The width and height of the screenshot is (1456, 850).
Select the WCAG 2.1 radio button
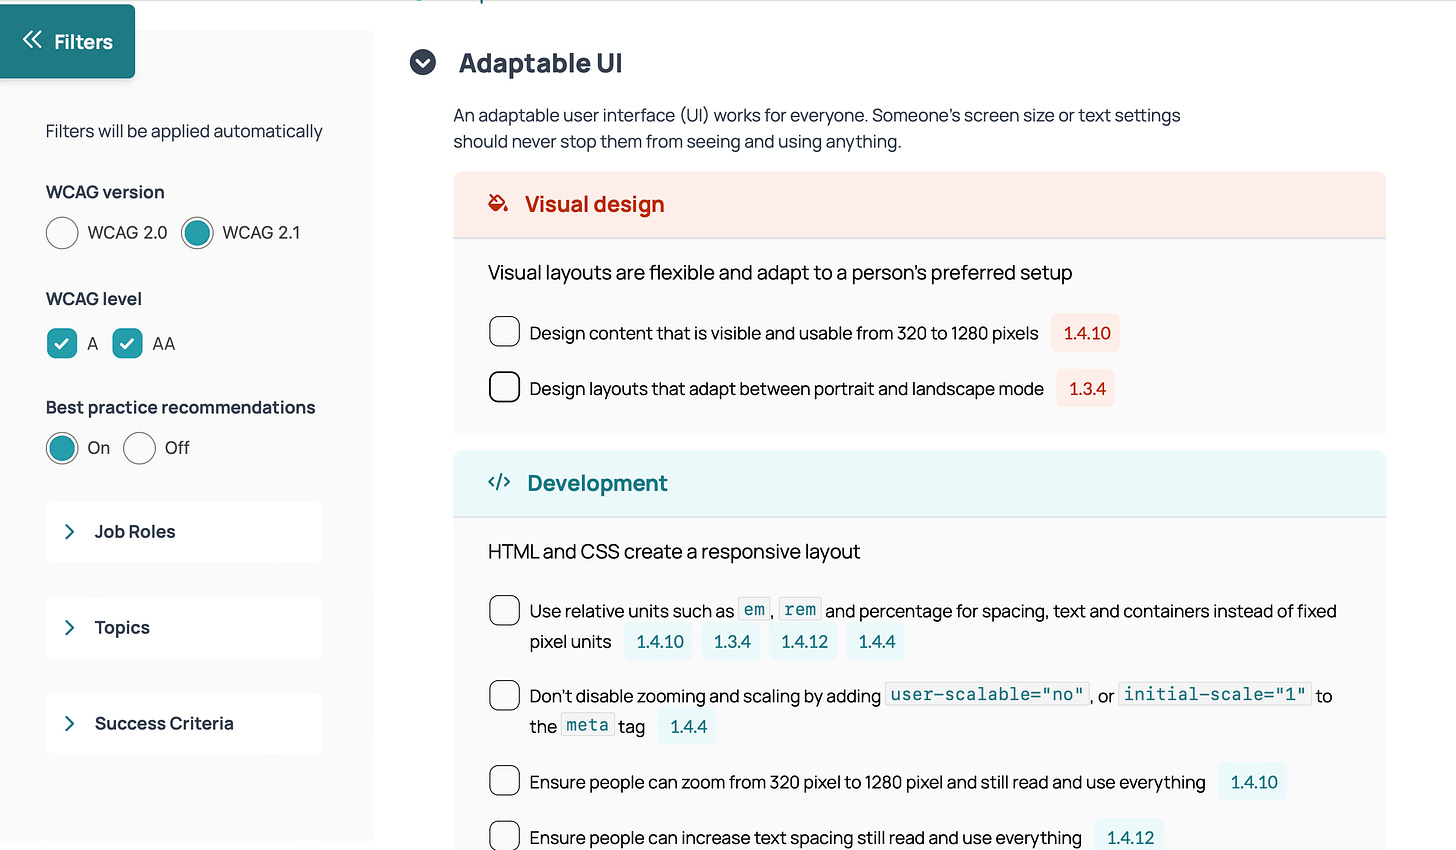(197, 233)
